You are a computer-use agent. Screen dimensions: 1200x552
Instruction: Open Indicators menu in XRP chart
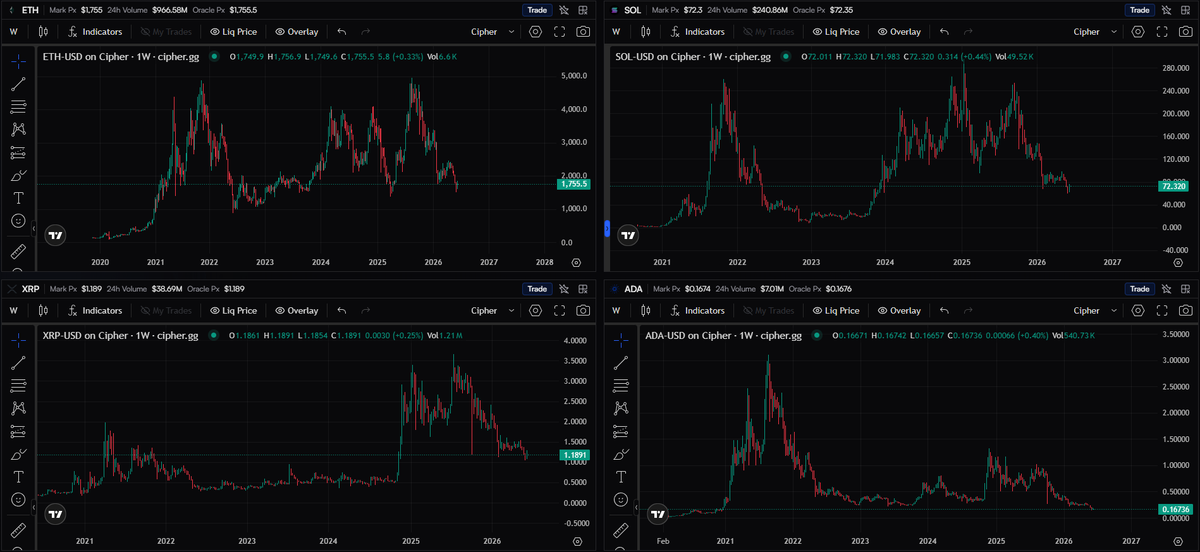pos(95,311)
